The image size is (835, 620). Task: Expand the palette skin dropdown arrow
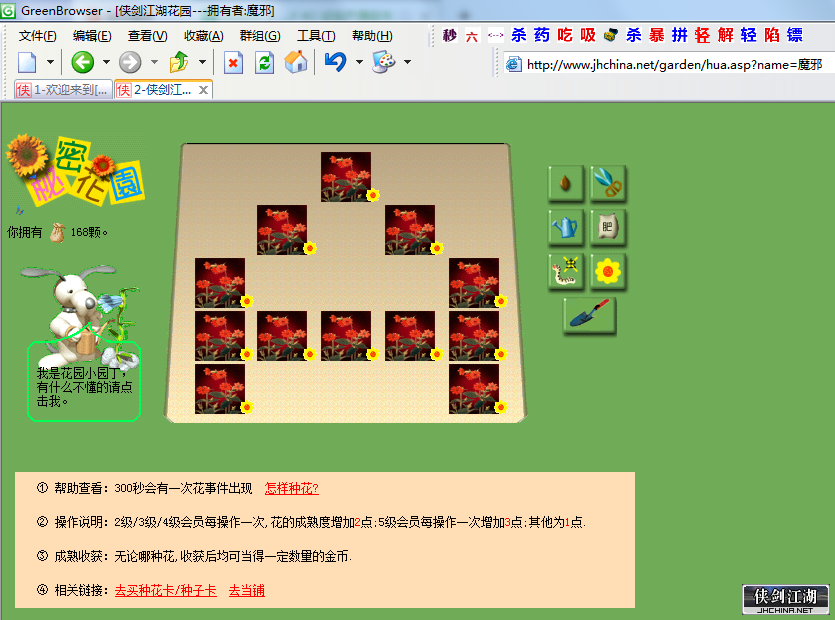407,62
